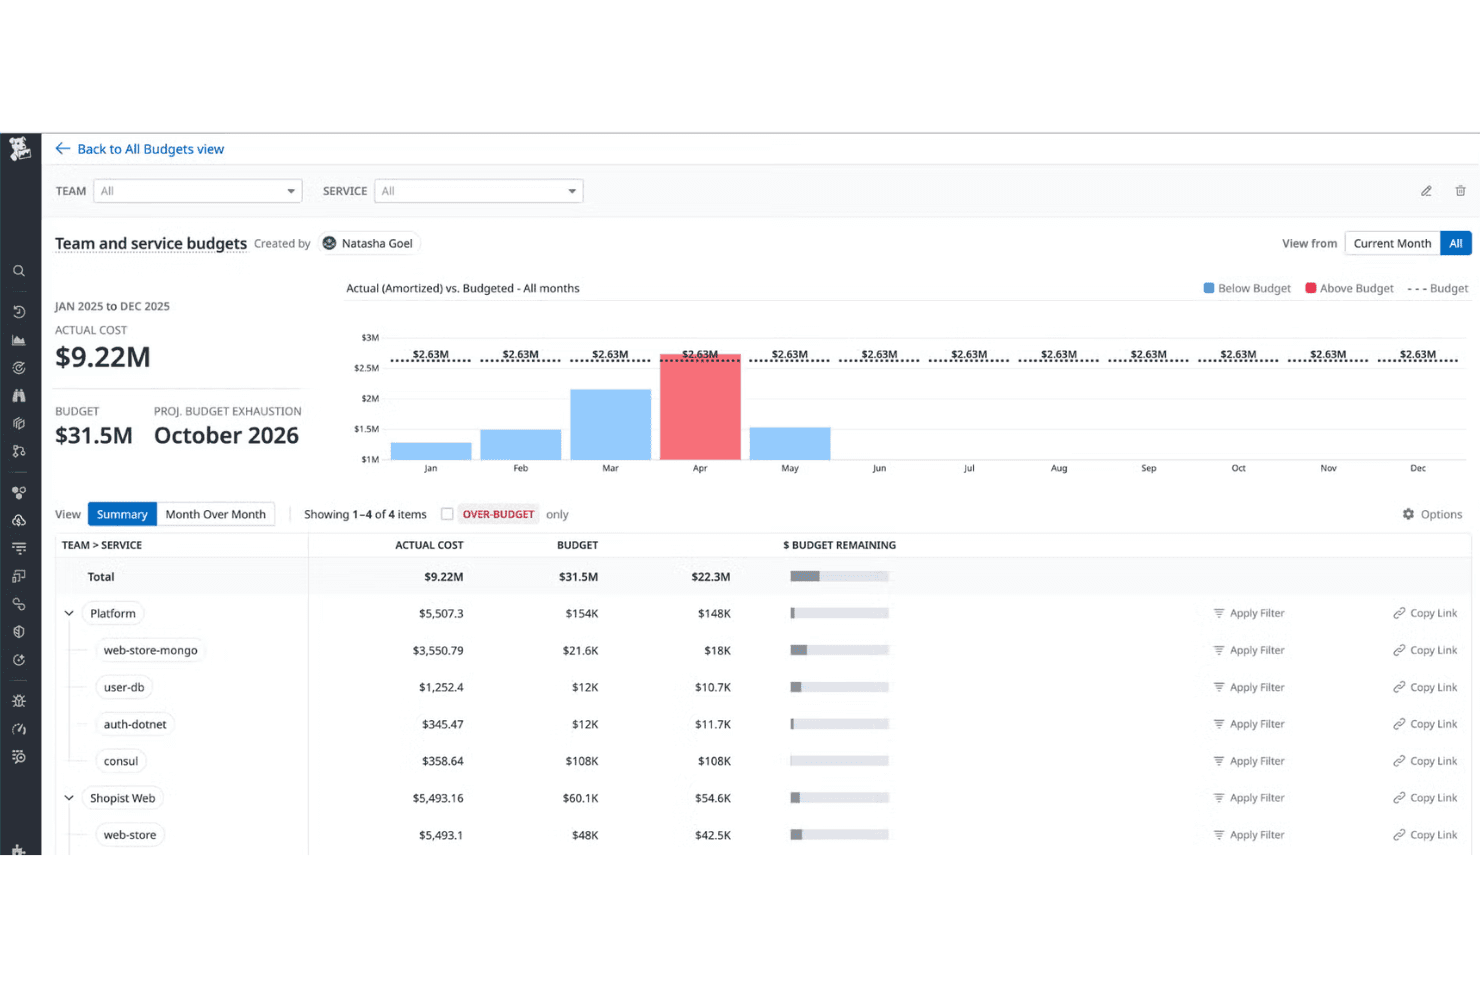Open the bug icon in sidebar
Screen dimensions: 1480x987
coord(19,701)
